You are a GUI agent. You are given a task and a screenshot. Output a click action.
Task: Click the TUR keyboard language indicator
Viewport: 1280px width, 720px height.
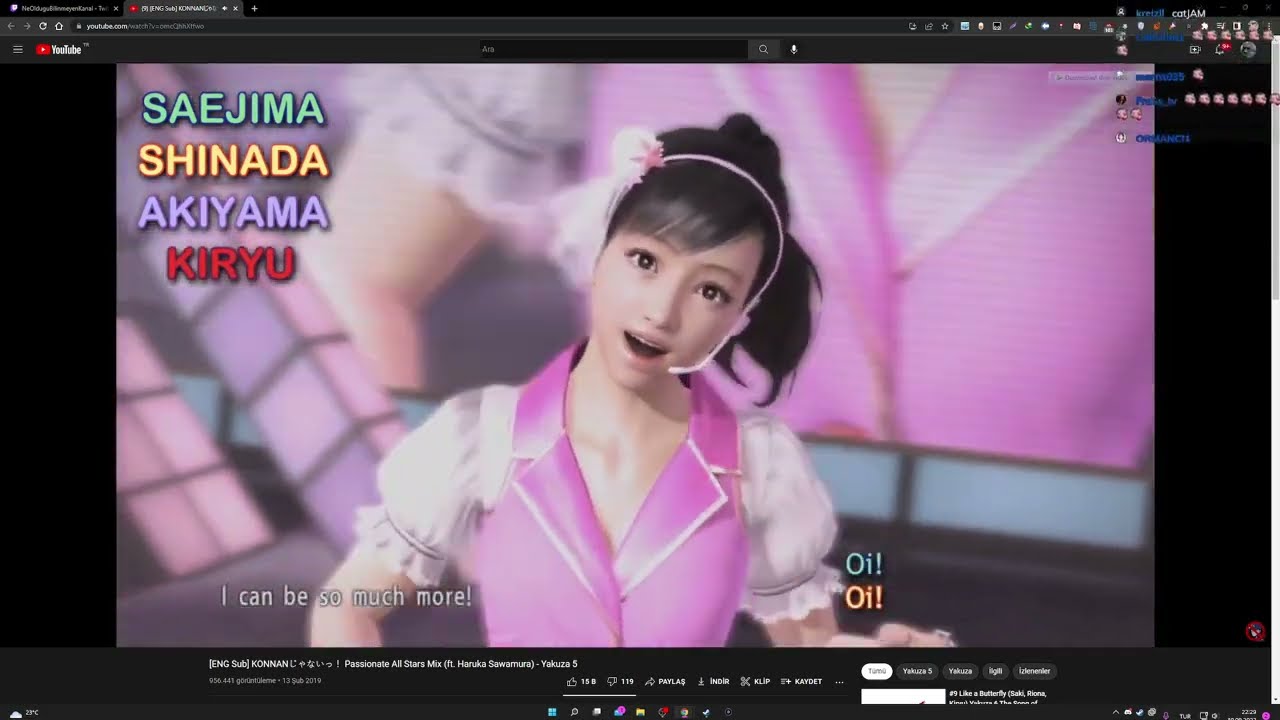tap(1185, 716)
